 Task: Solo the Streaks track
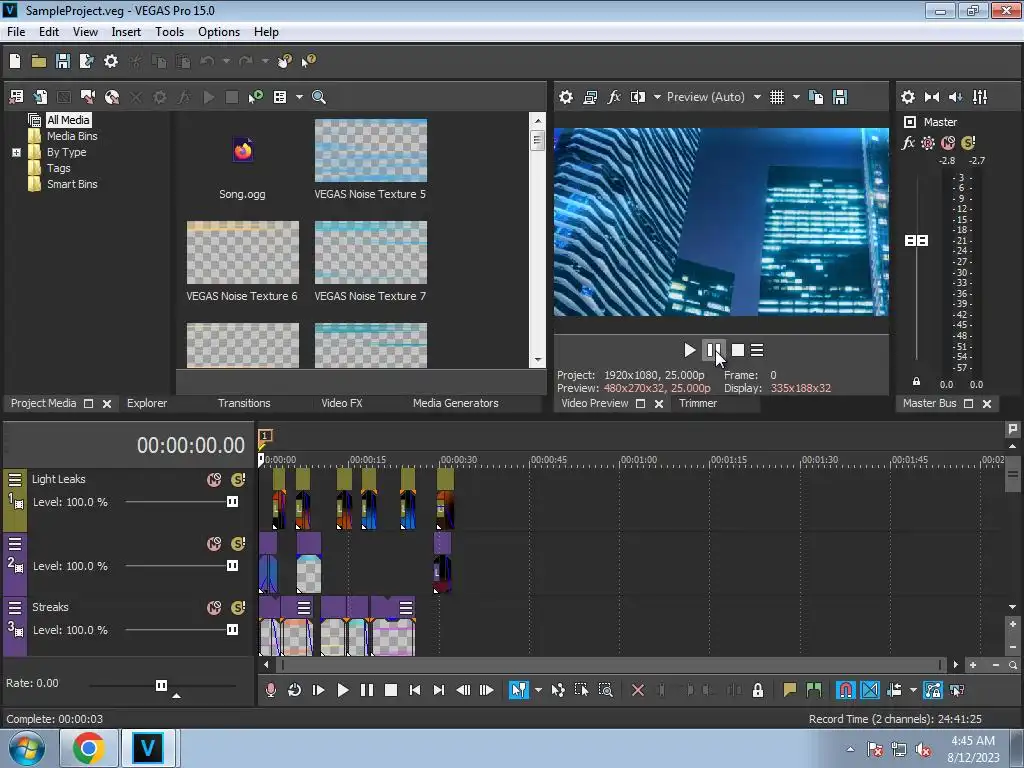[x=238, y=608]
